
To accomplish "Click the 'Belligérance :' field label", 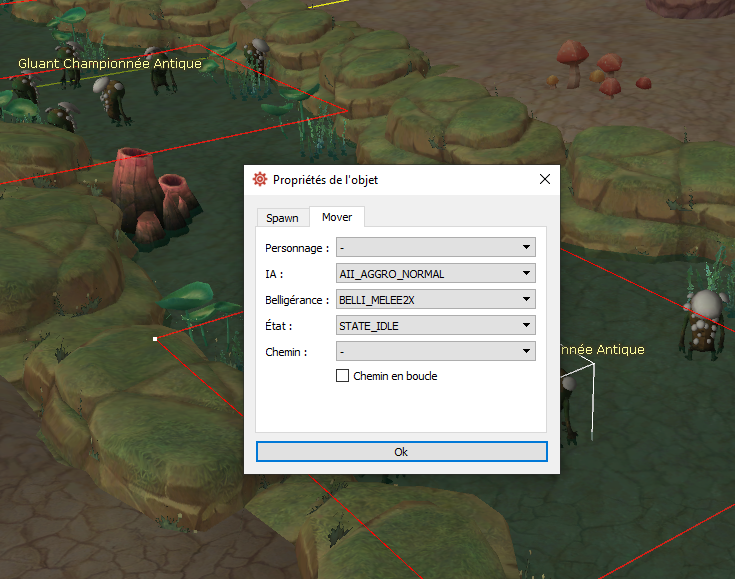I will (297, 300).
